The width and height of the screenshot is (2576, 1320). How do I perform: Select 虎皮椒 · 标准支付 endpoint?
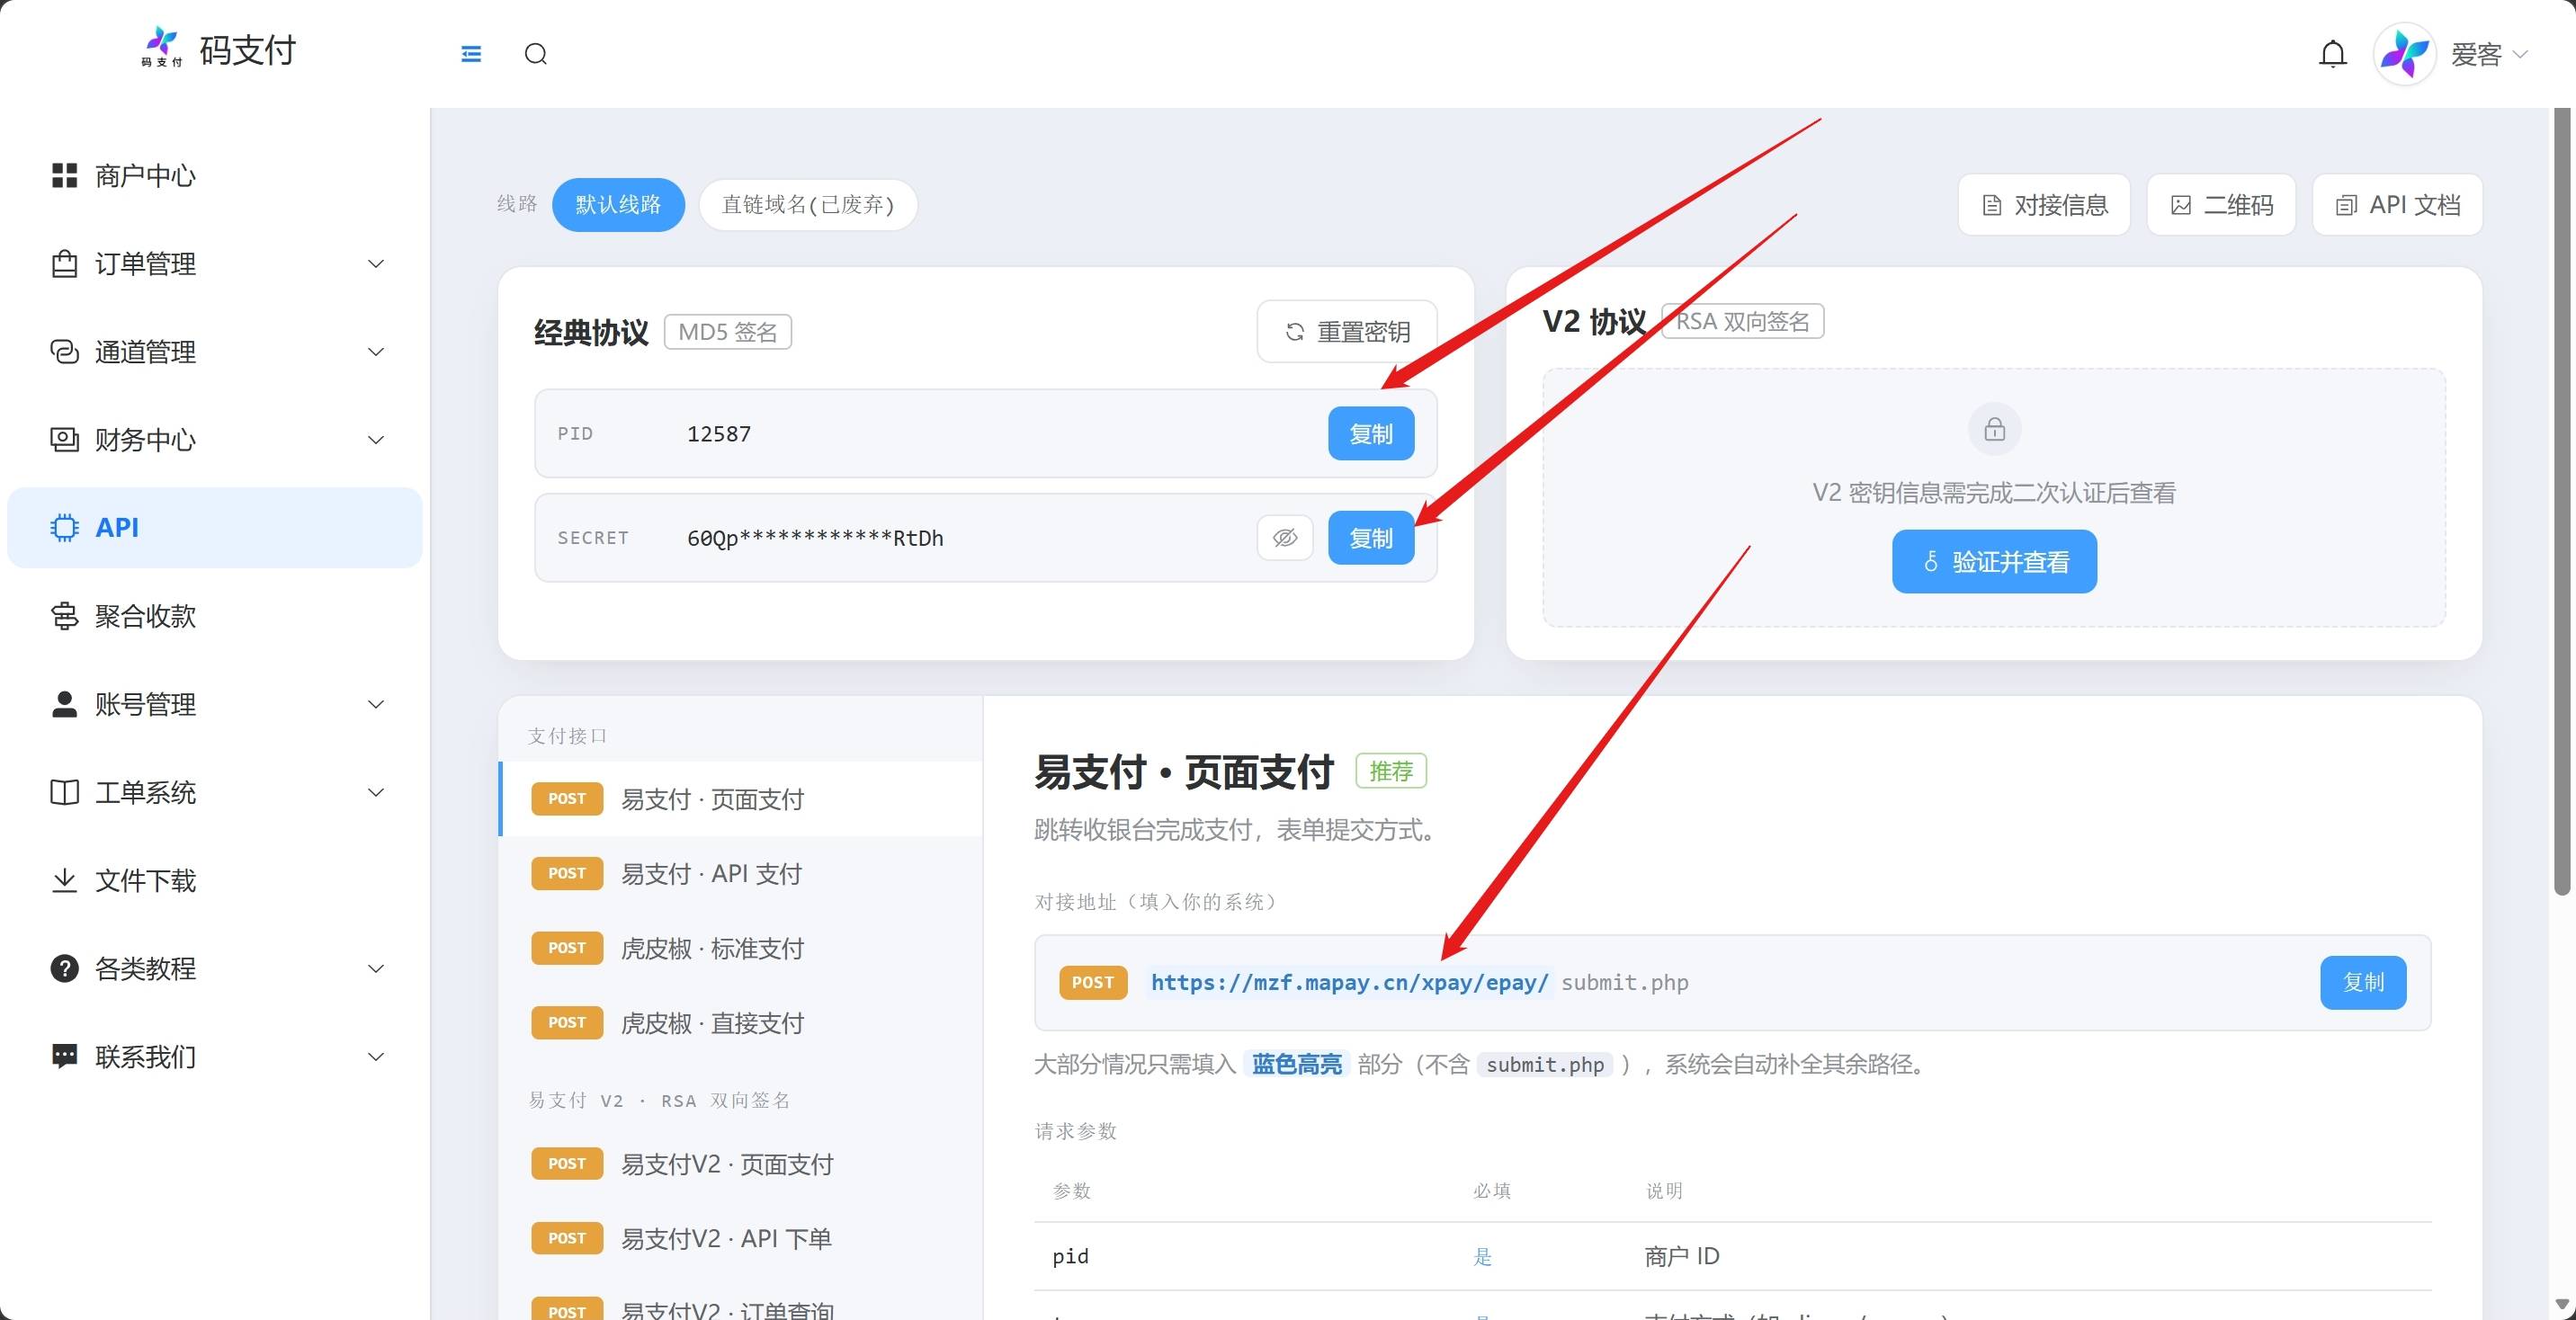[x=741, y=948]
